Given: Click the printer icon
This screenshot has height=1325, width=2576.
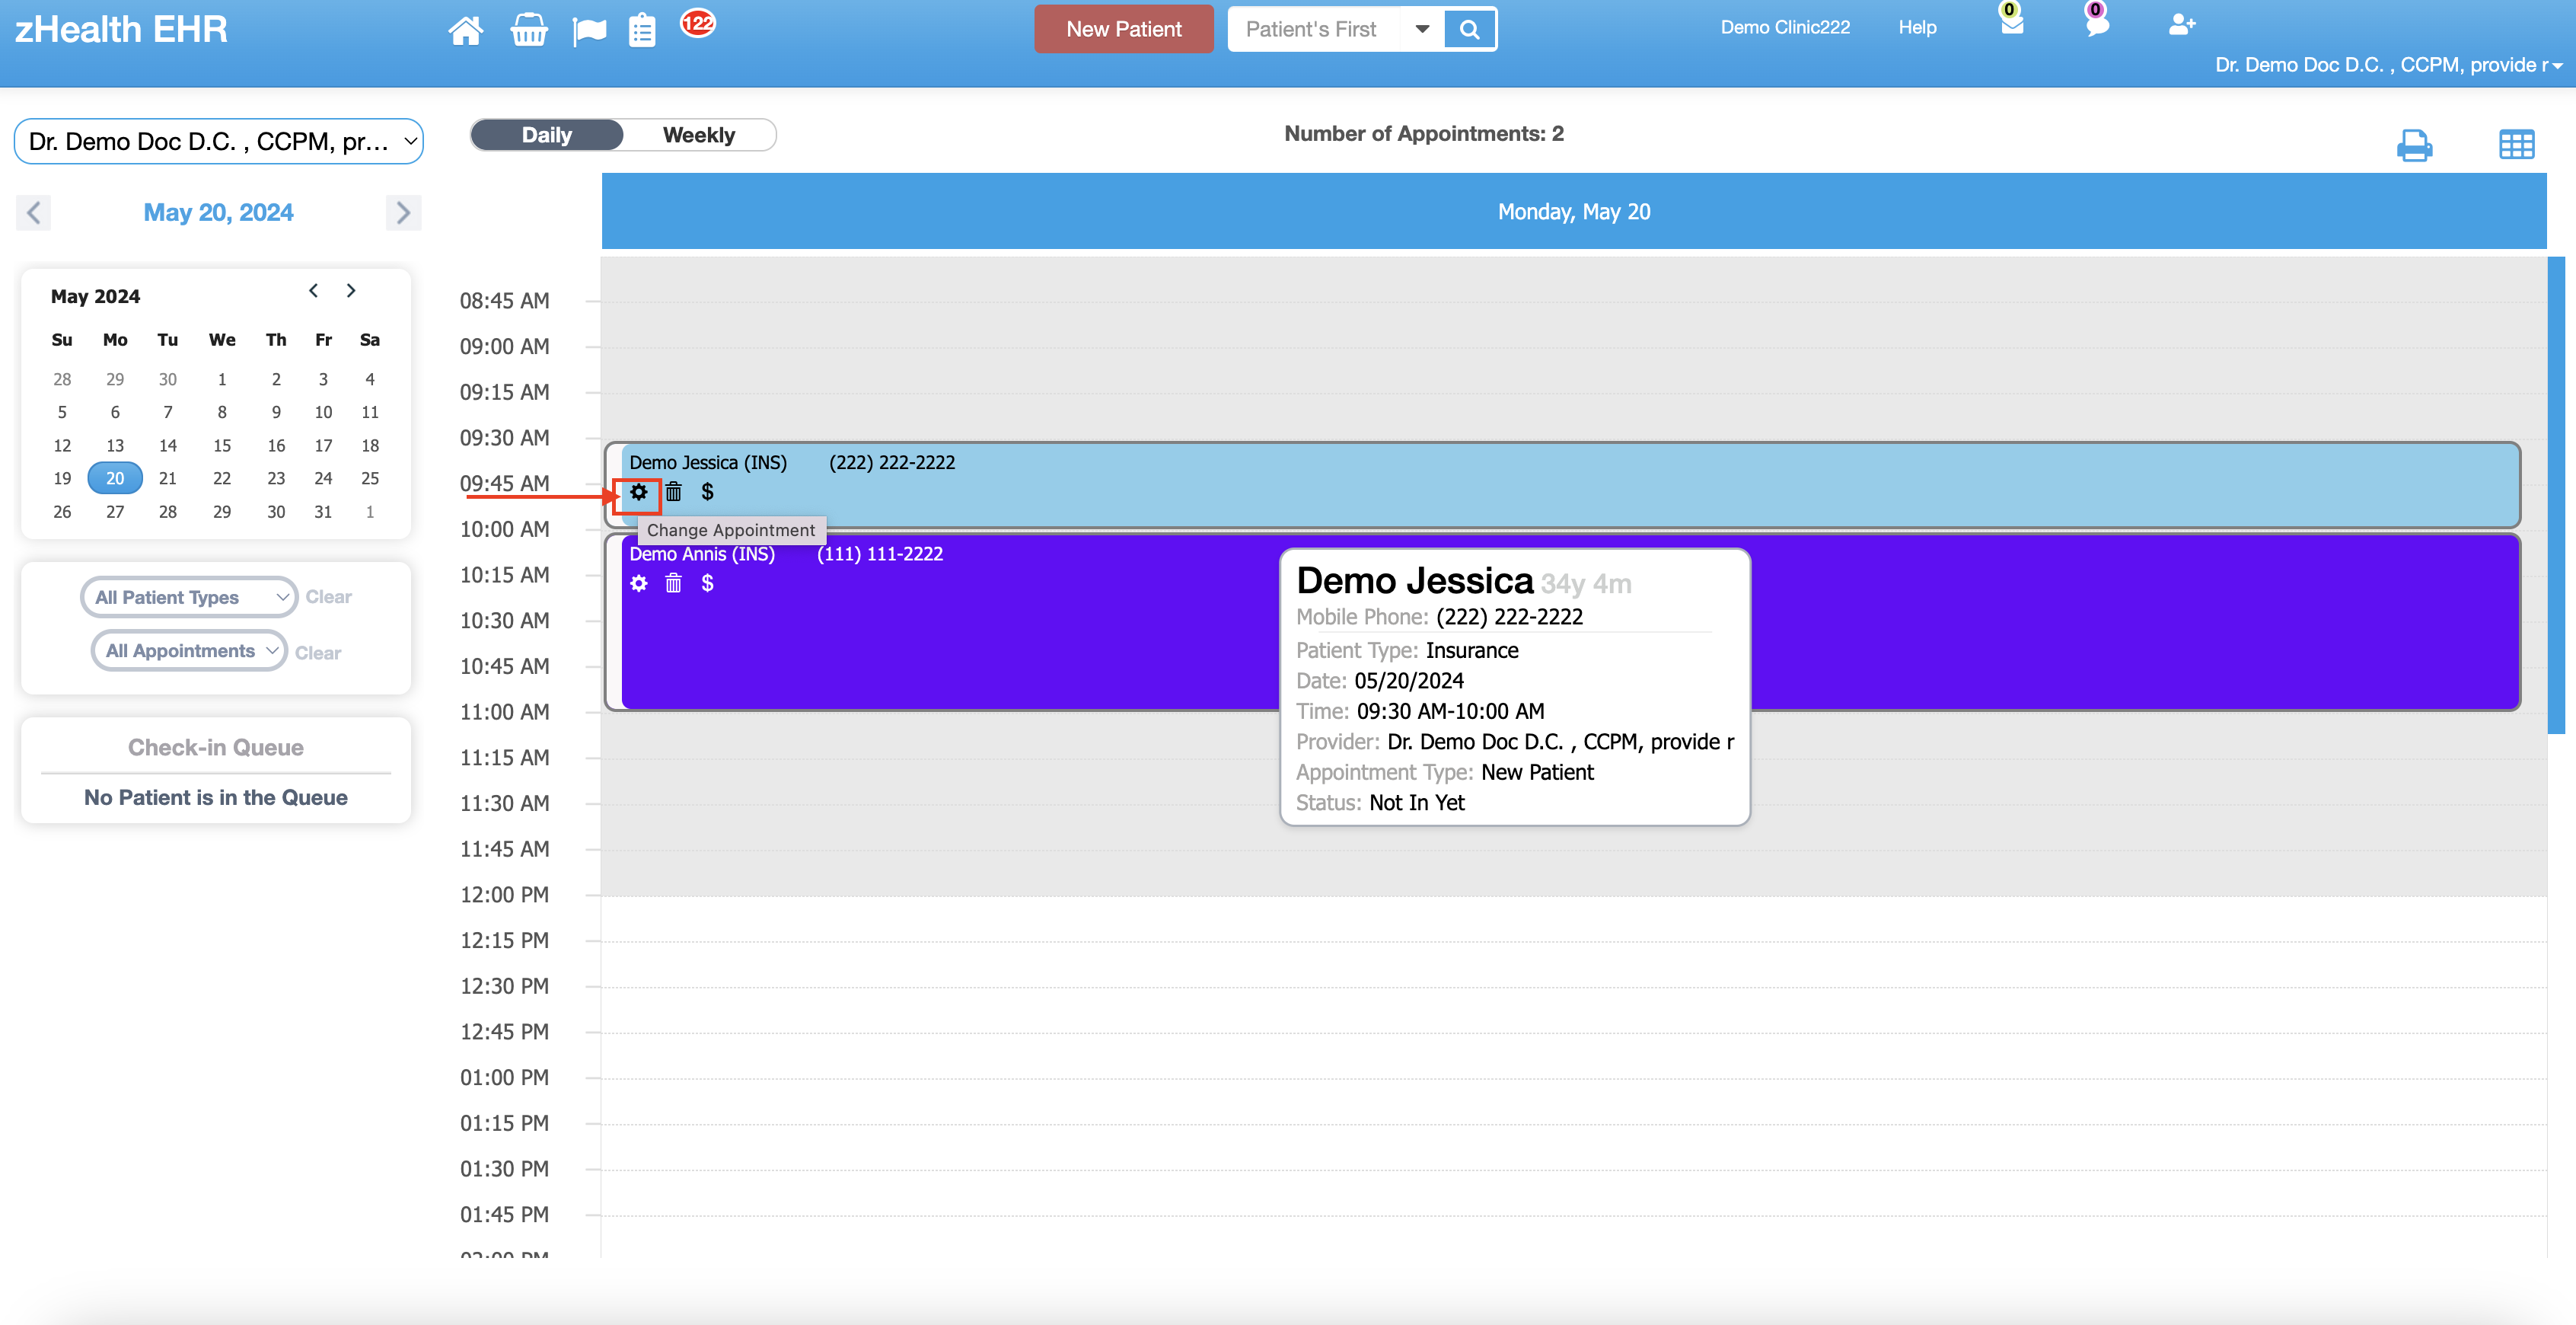Looking at the screenshot, I should coord(2414,146).
